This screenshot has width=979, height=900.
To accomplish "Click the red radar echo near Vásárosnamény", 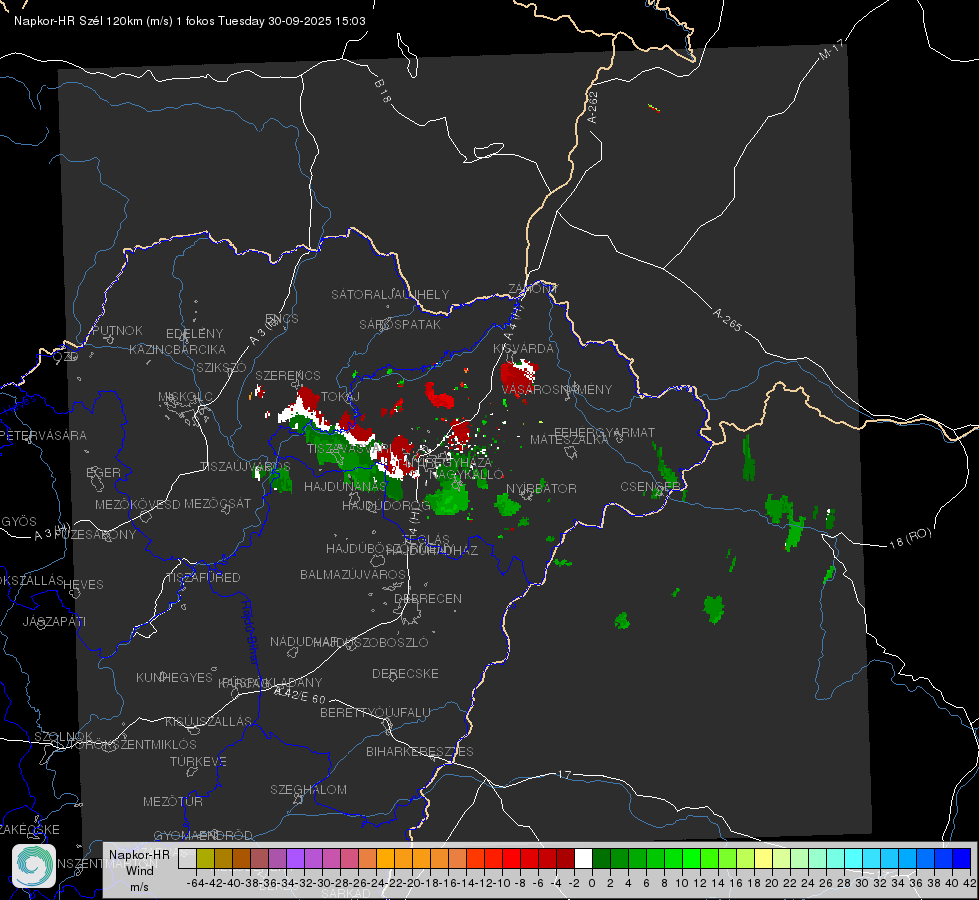I will [x=517, y=377].
